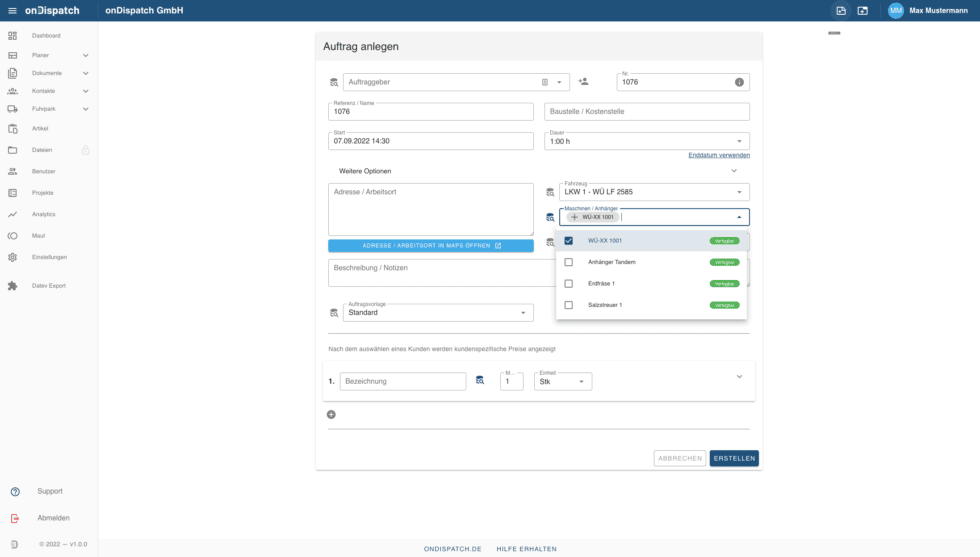This screenshot has width=980, height=557.
Task: Open Datev Export in the sidebar
Action: click(48, 286)
